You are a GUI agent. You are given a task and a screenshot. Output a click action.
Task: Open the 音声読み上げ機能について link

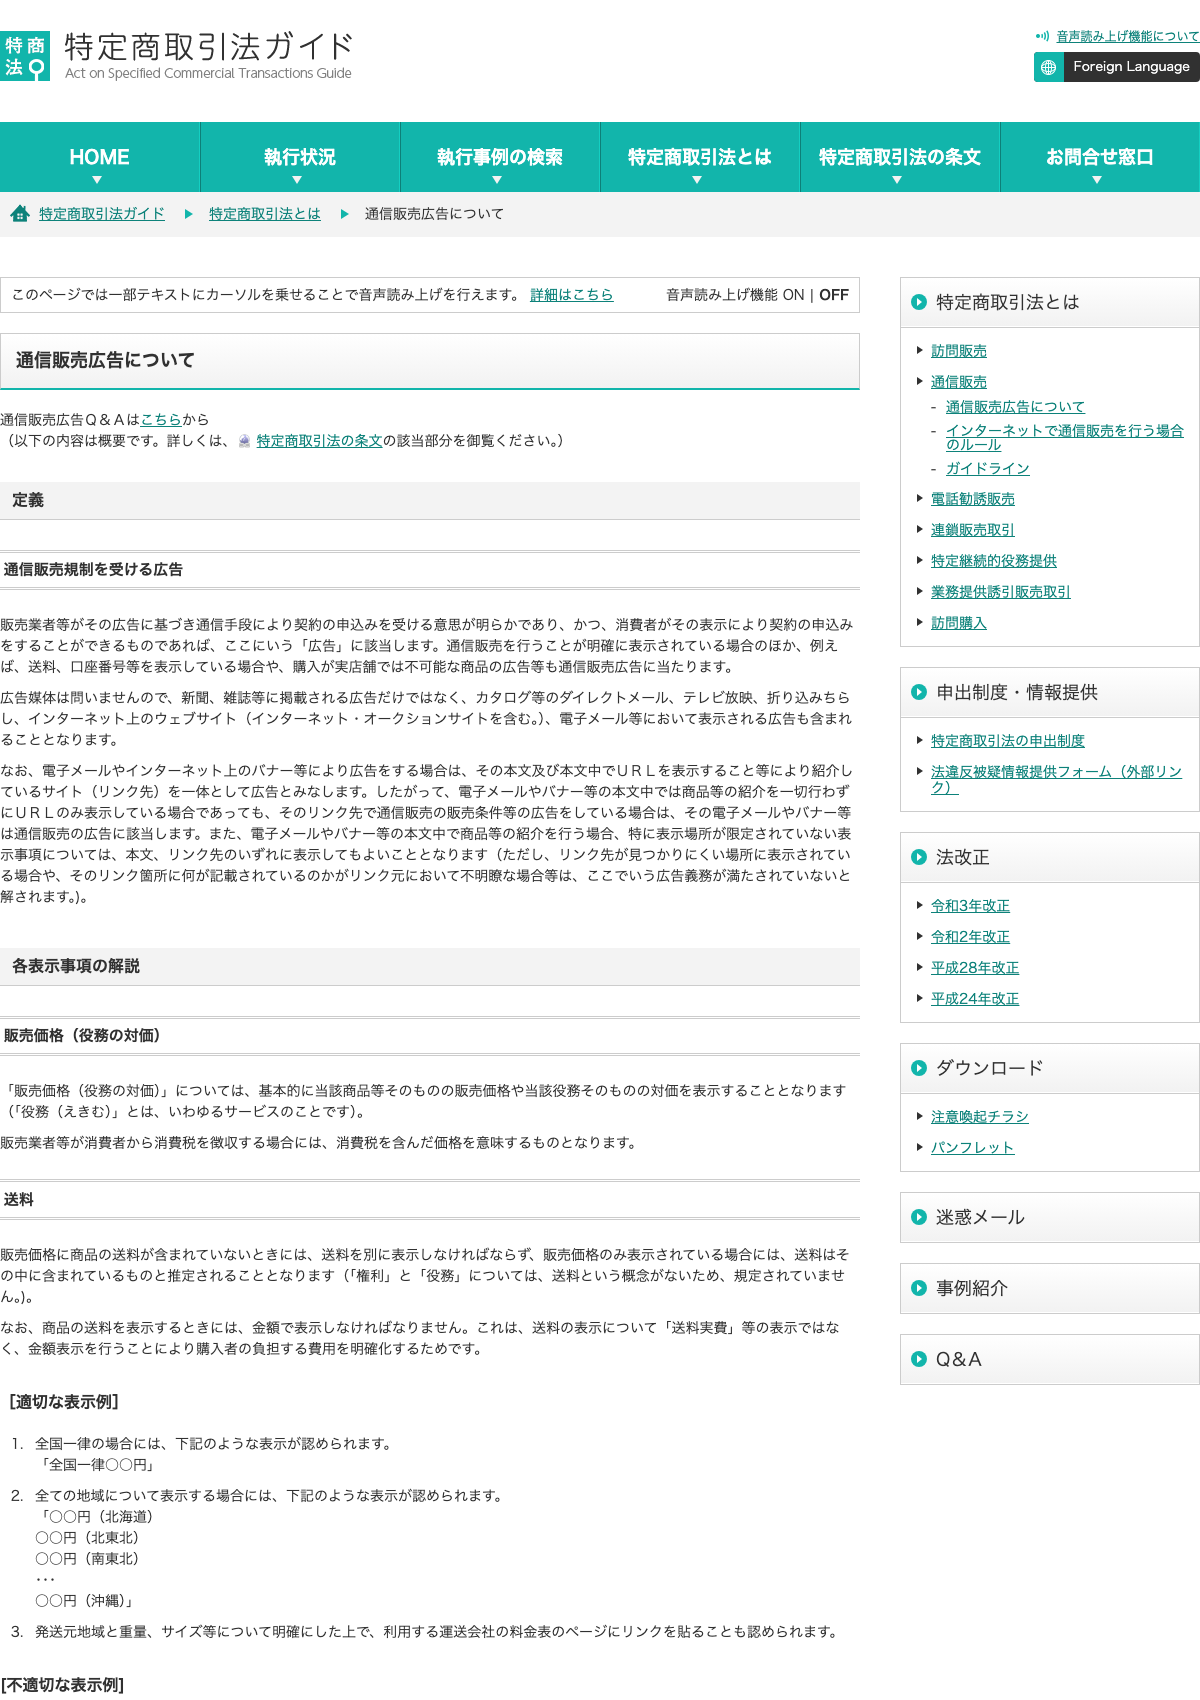point(1128,36)
